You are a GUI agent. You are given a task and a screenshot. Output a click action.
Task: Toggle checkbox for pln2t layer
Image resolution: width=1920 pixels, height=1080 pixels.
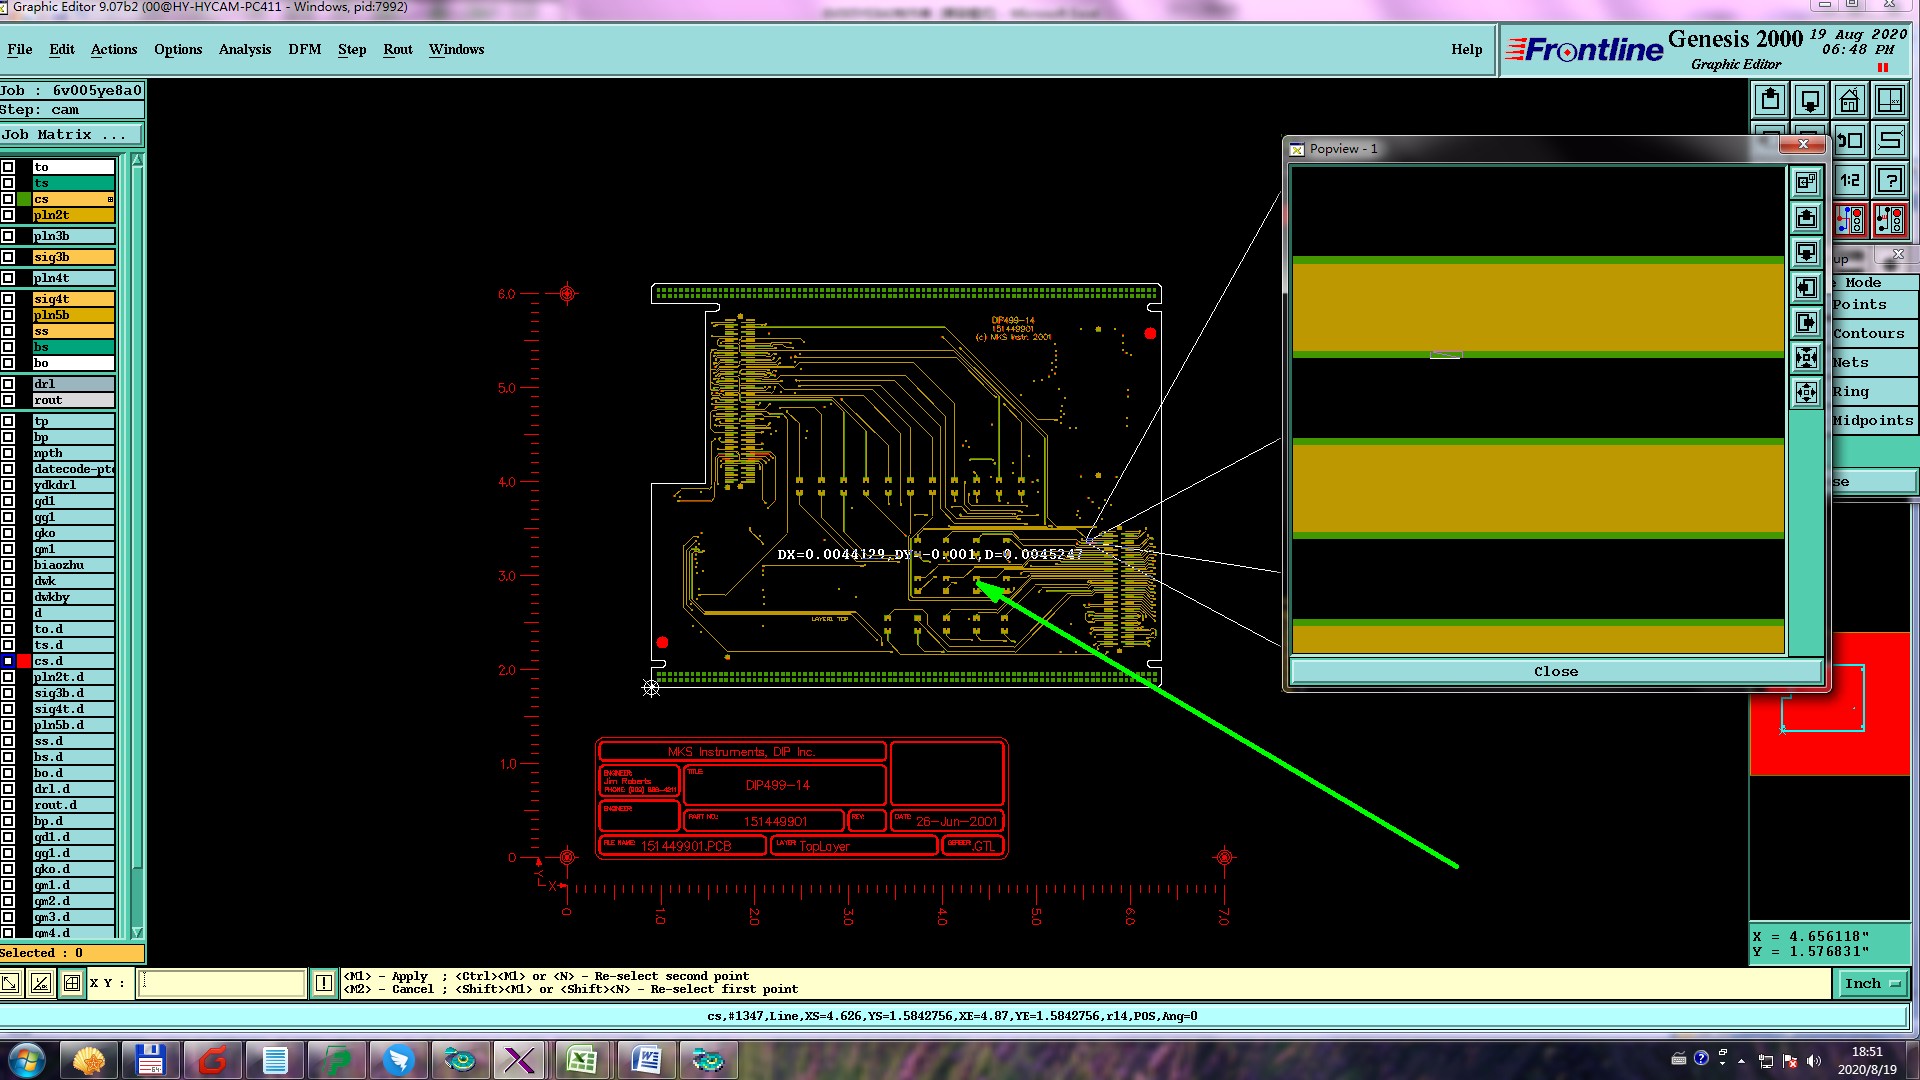coord(8,215)
